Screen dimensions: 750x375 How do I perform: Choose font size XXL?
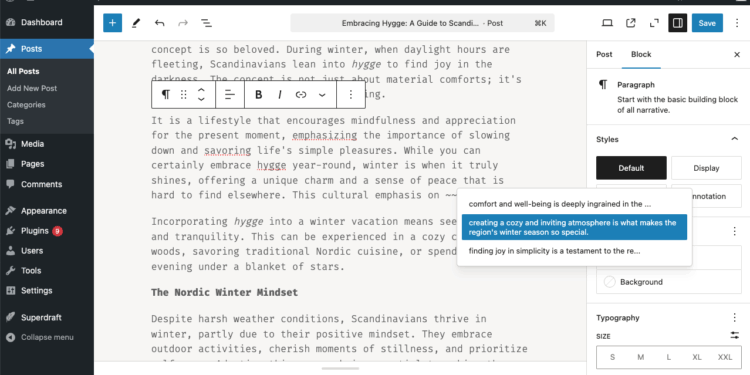725,357
